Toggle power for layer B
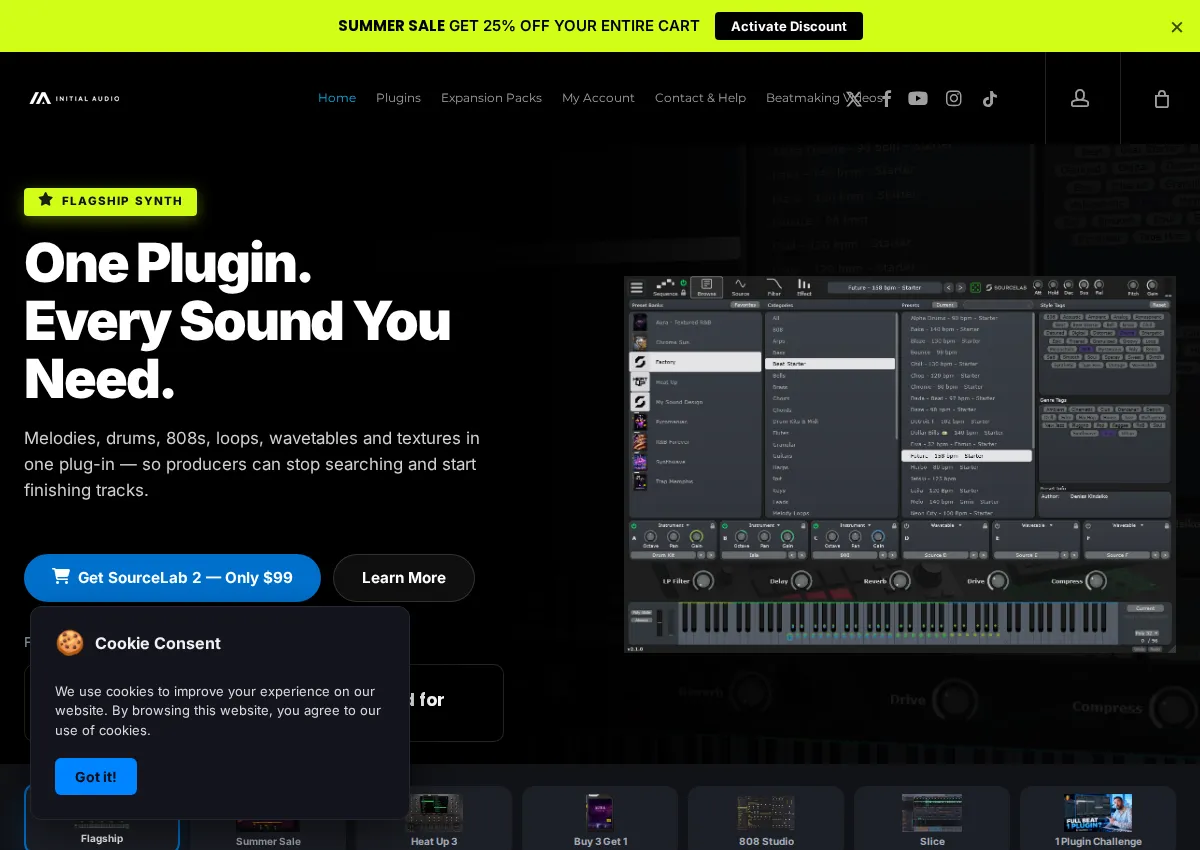Viewport: 1200px width, 850px height. [725, 526]
